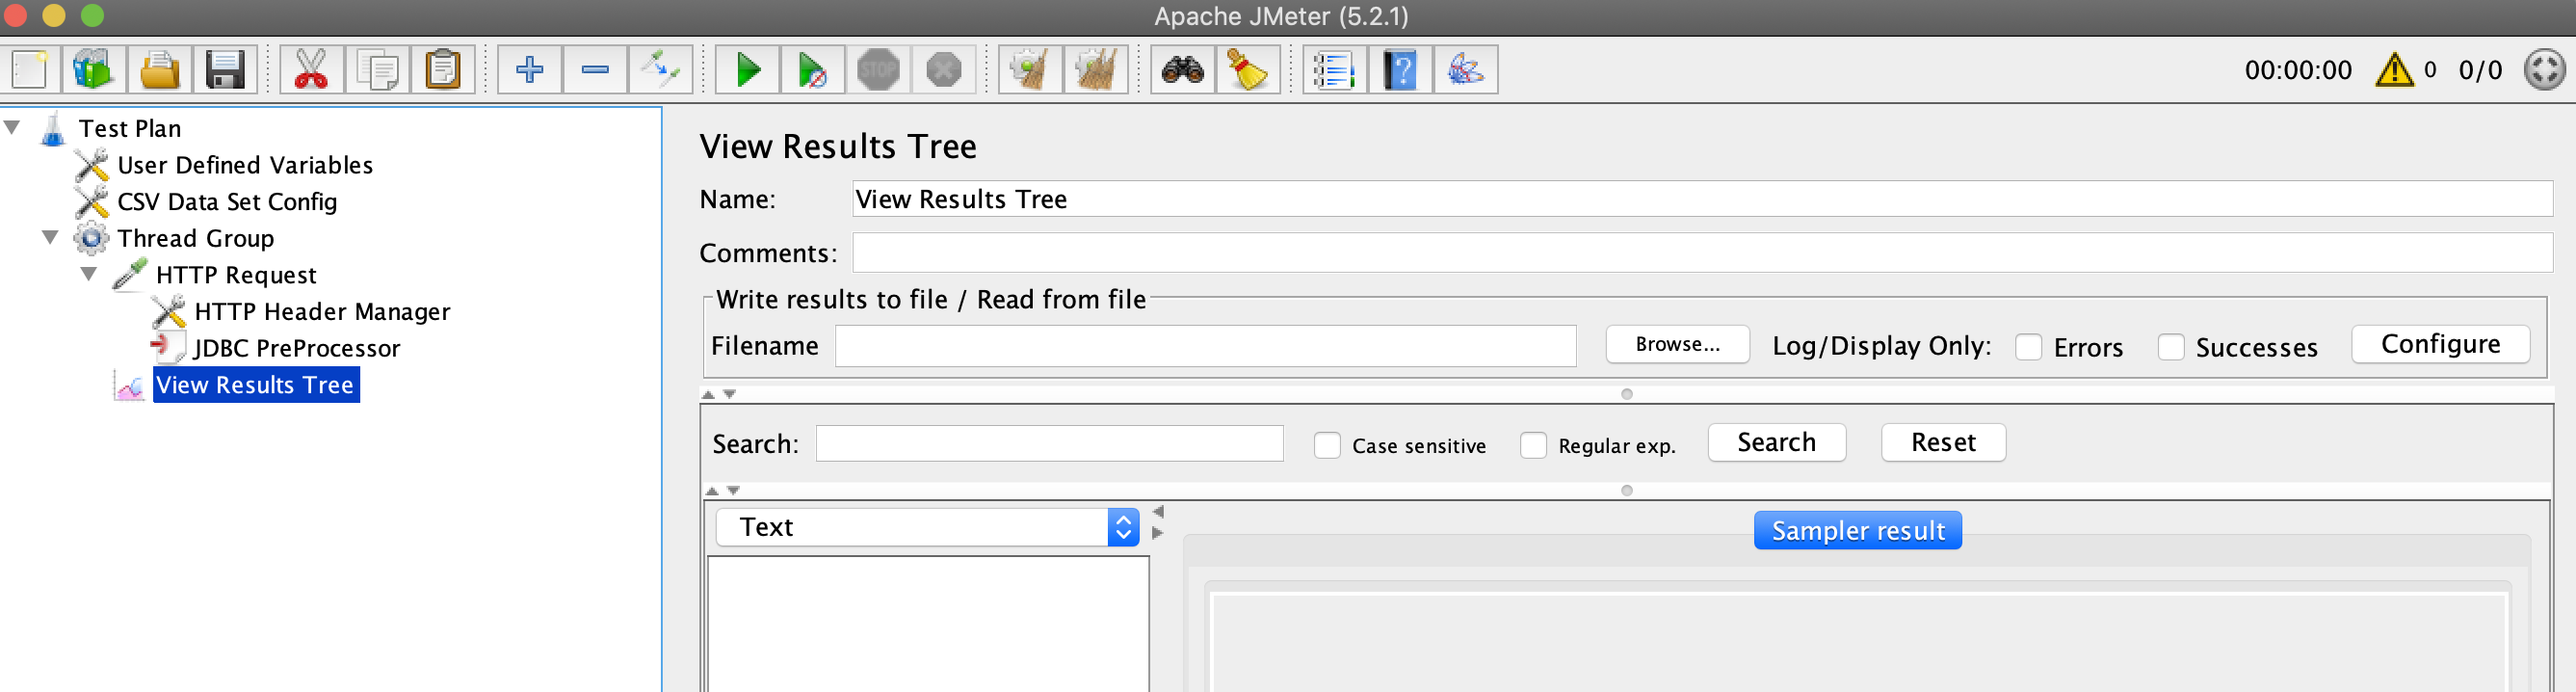
Task: Select HTTP Header Manager in tree
Action: [x=322, y=312]
